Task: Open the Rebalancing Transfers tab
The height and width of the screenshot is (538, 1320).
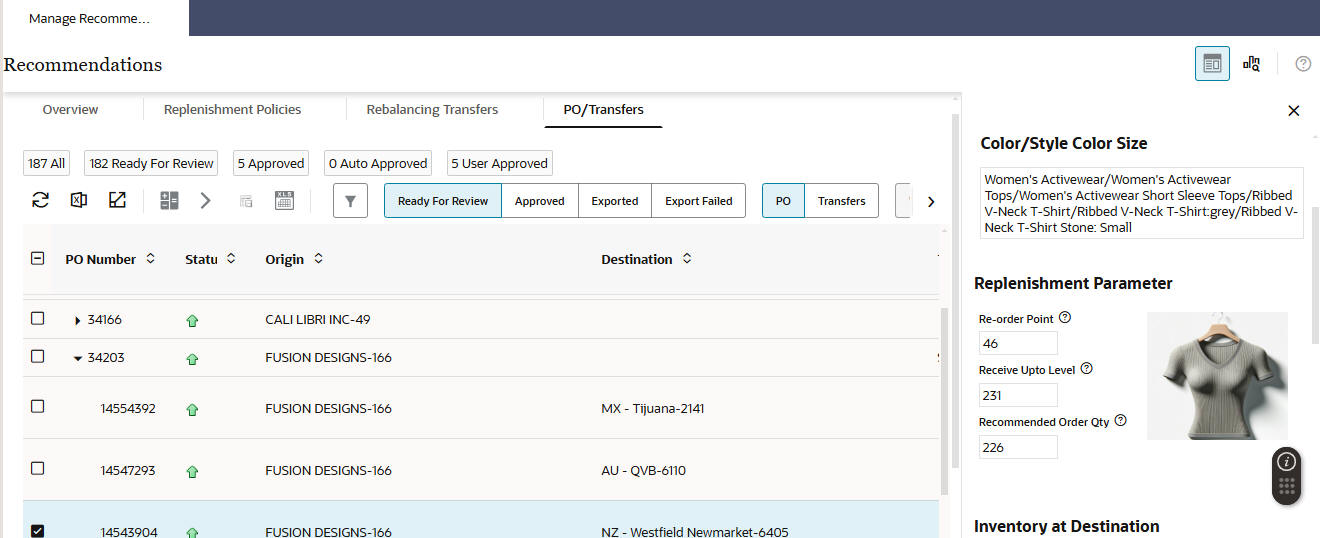Action: (x=432, y=109)
